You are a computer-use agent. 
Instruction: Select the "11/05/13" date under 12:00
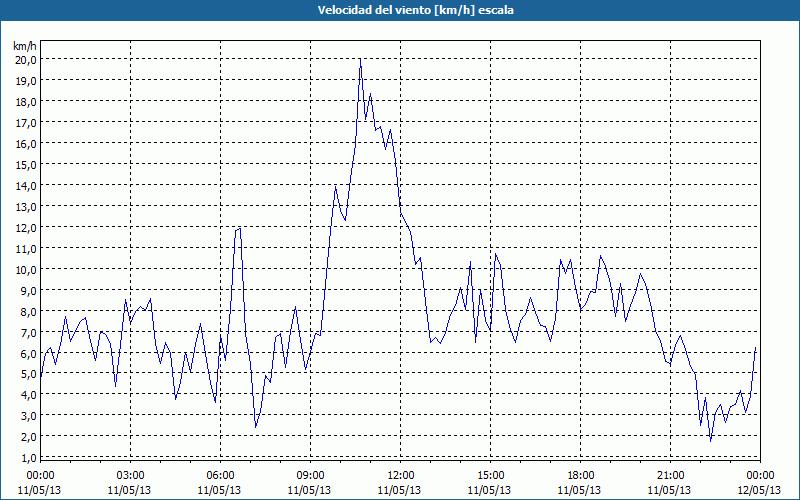(399, 490)
